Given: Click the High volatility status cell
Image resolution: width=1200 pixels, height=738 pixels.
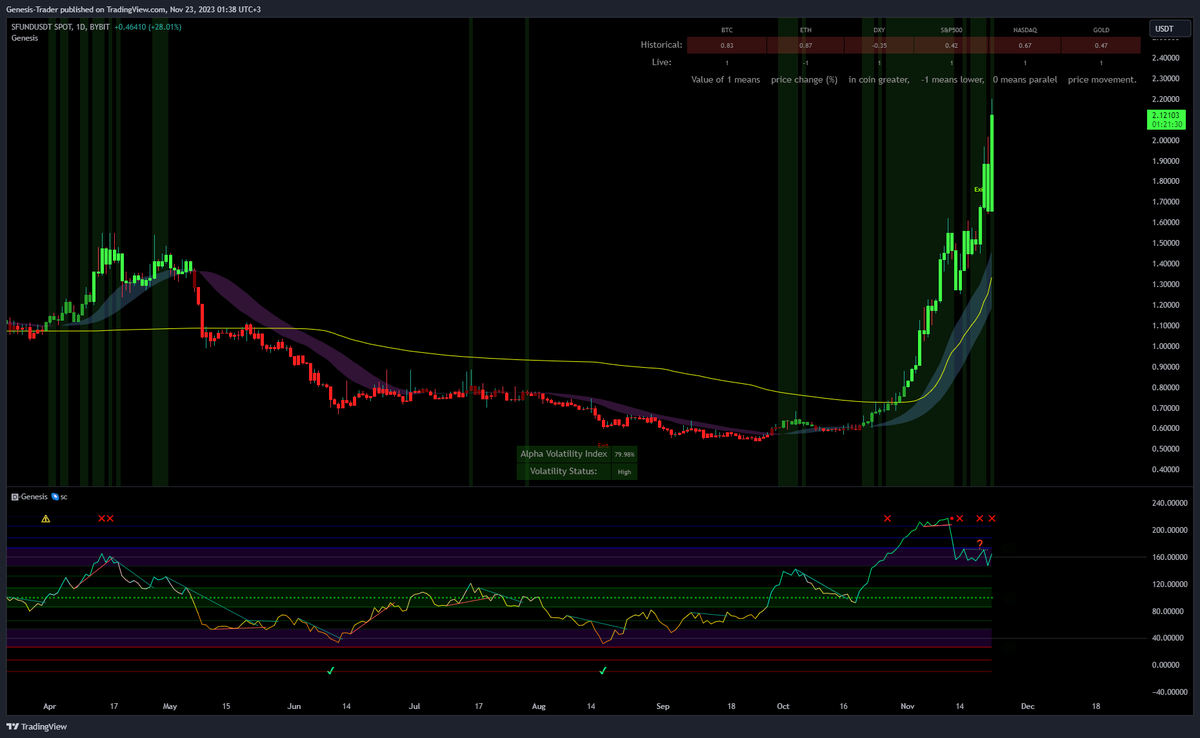Looking at the screenshot, I should coord(624,471).
